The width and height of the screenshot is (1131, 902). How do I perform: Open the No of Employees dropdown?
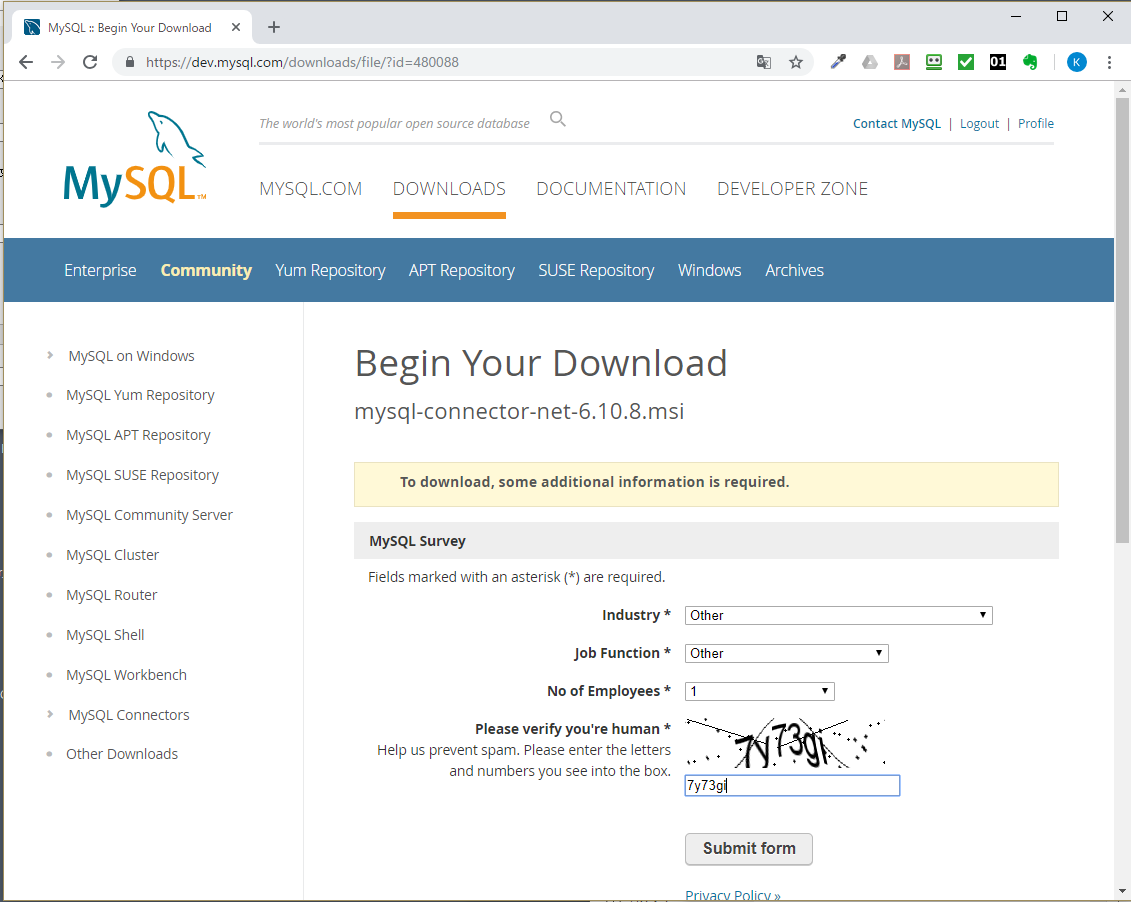point(759,691)
